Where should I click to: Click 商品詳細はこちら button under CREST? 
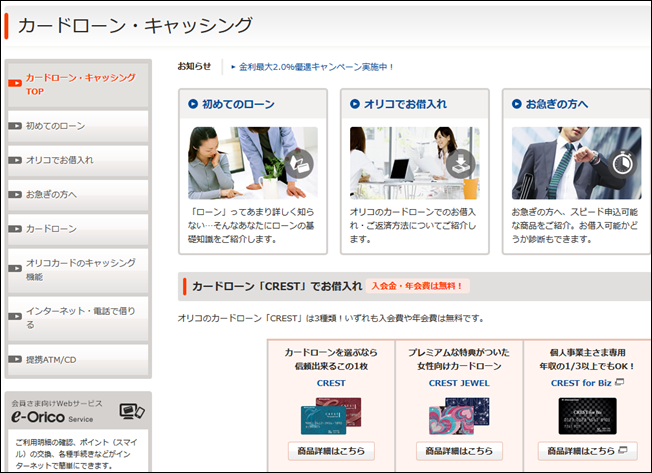coord(331,451)
